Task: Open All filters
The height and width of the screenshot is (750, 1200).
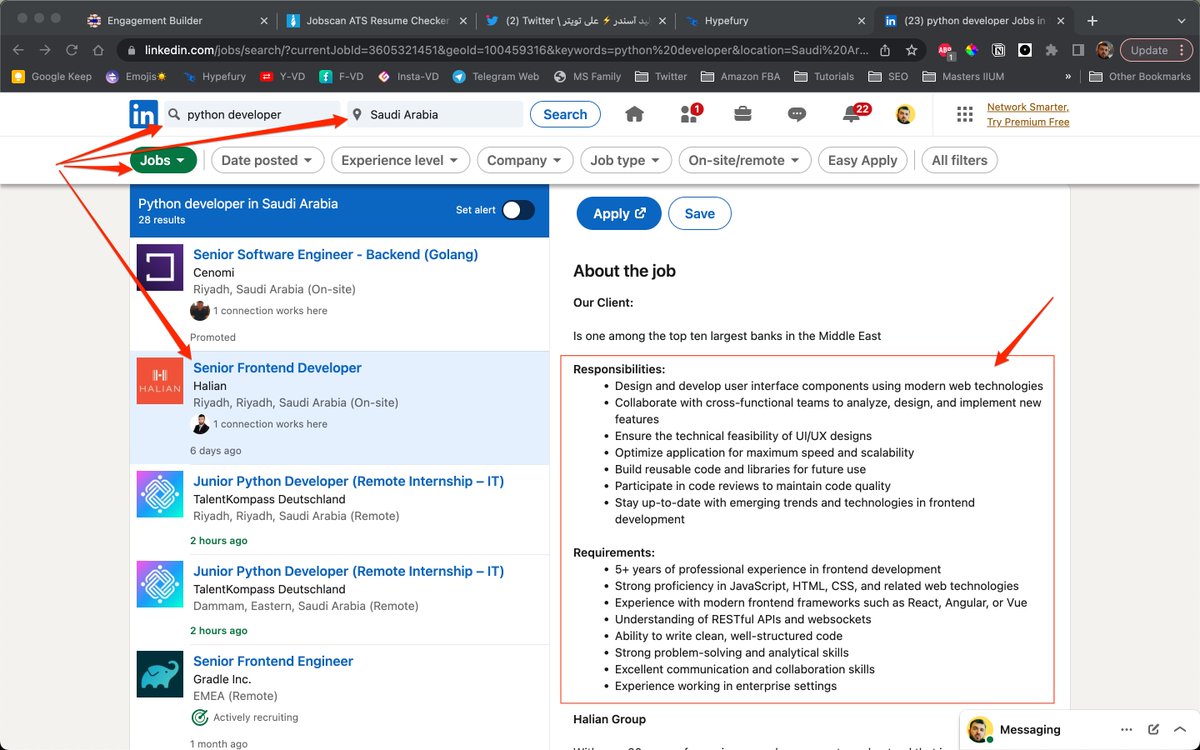Action: click(959, 160)
